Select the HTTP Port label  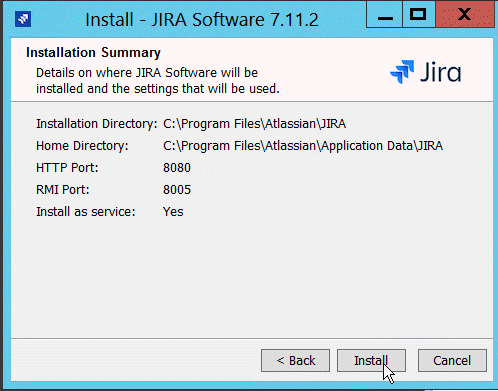click(67, 168)
